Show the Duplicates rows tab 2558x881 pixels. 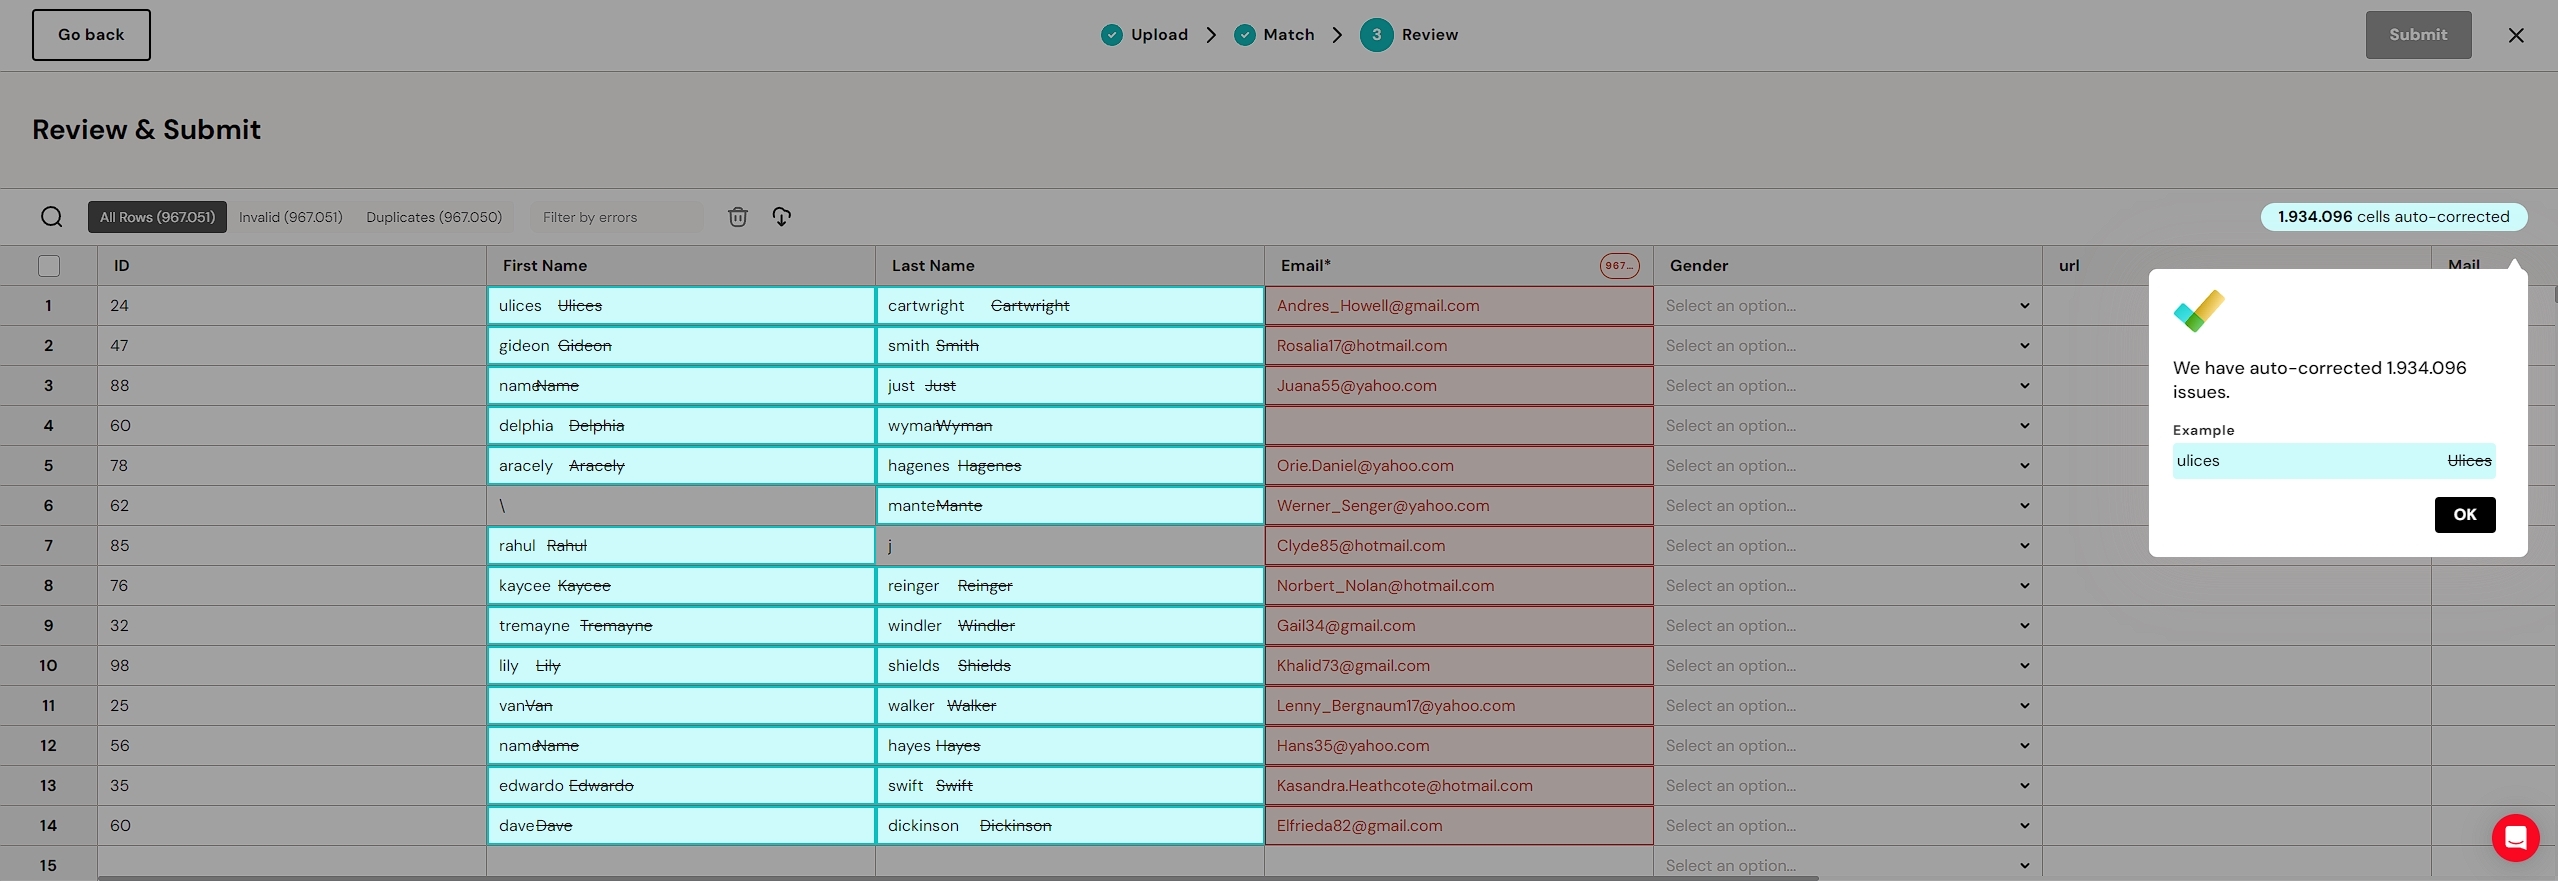point(434,217)
